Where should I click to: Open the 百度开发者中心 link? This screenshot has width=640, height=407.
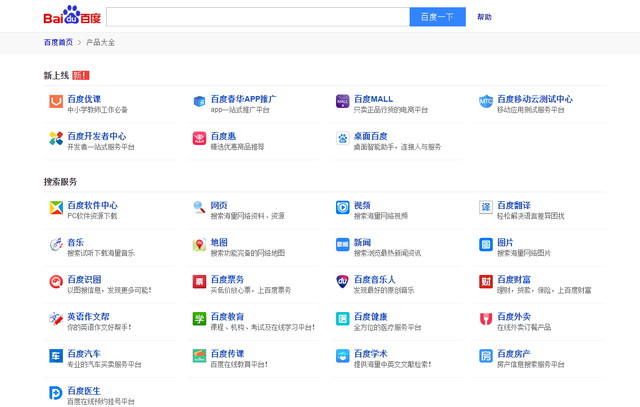coord(97,136)
